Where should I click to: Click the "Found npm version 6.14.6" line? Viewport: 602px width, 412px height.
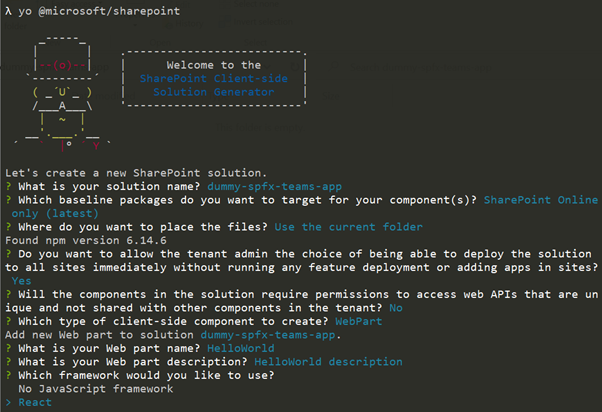tap(86, 240)
